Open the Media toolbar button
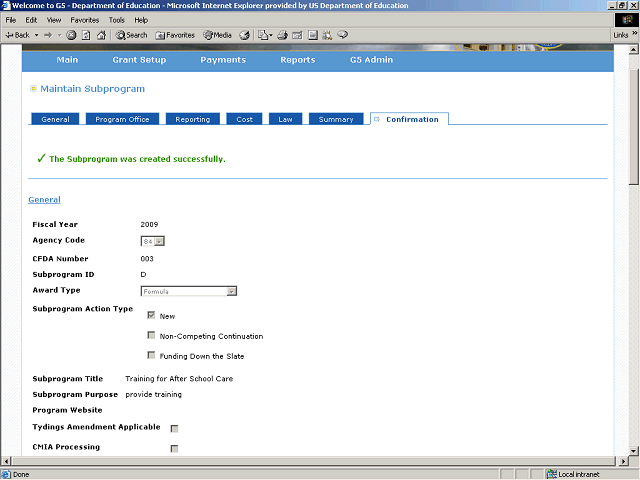The height and width of the screenshot is (480, 640). pyautogui.click(x=218, y=35)
